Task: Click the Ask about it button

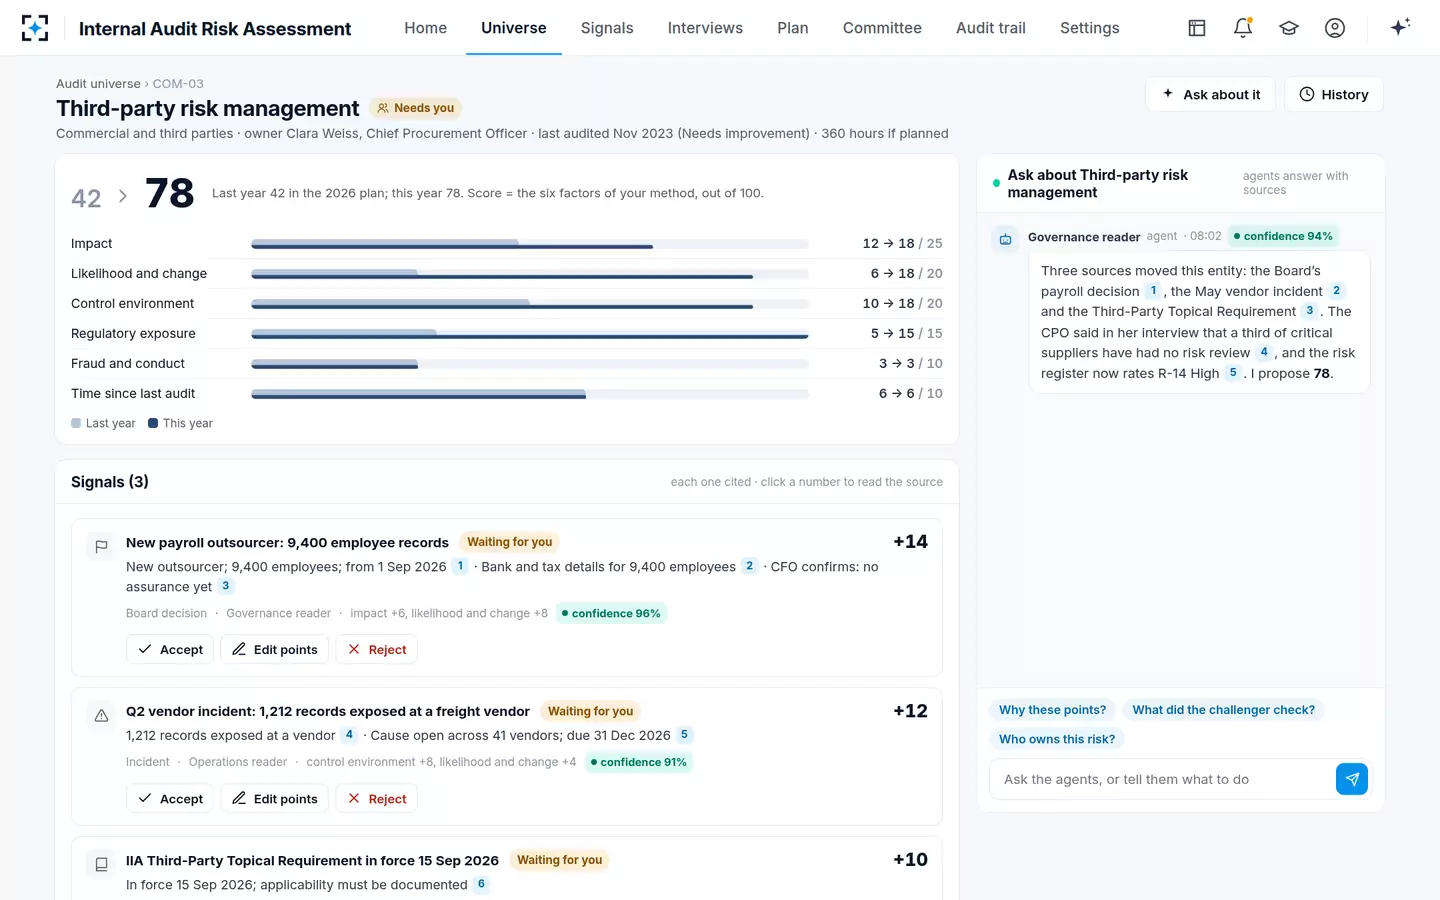Action: pyautogui.click(x=1210, y=94)
